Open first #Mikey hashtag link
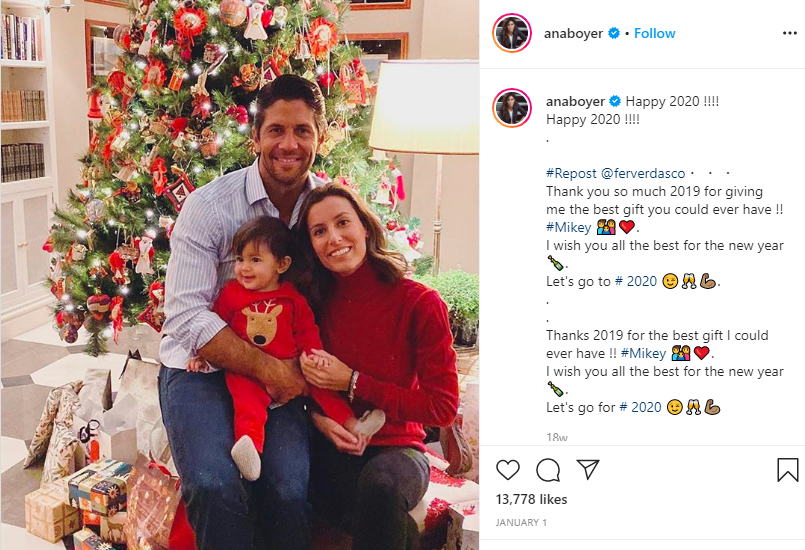The height and width of the screenshot is (550, 805). point(569,227)
